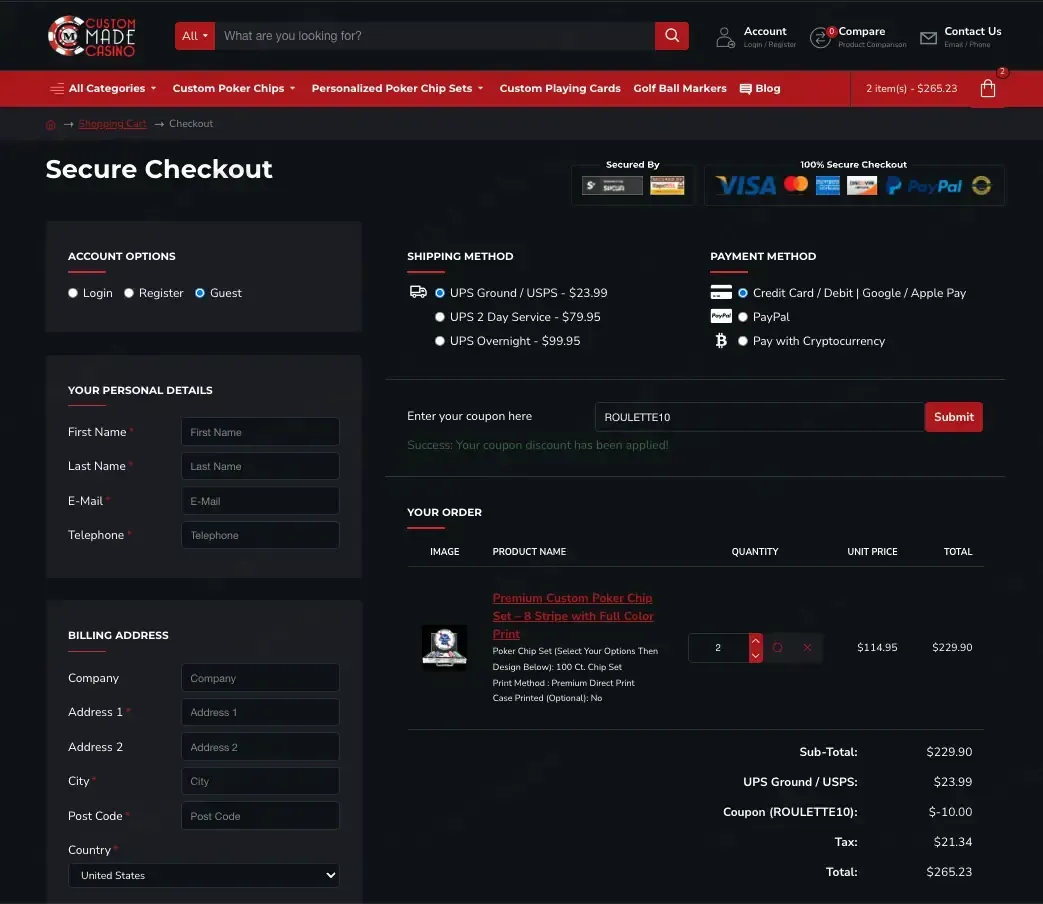Click the home breadcrumb icon
This screenshot has width=1043, height=904.
point(51,124)
